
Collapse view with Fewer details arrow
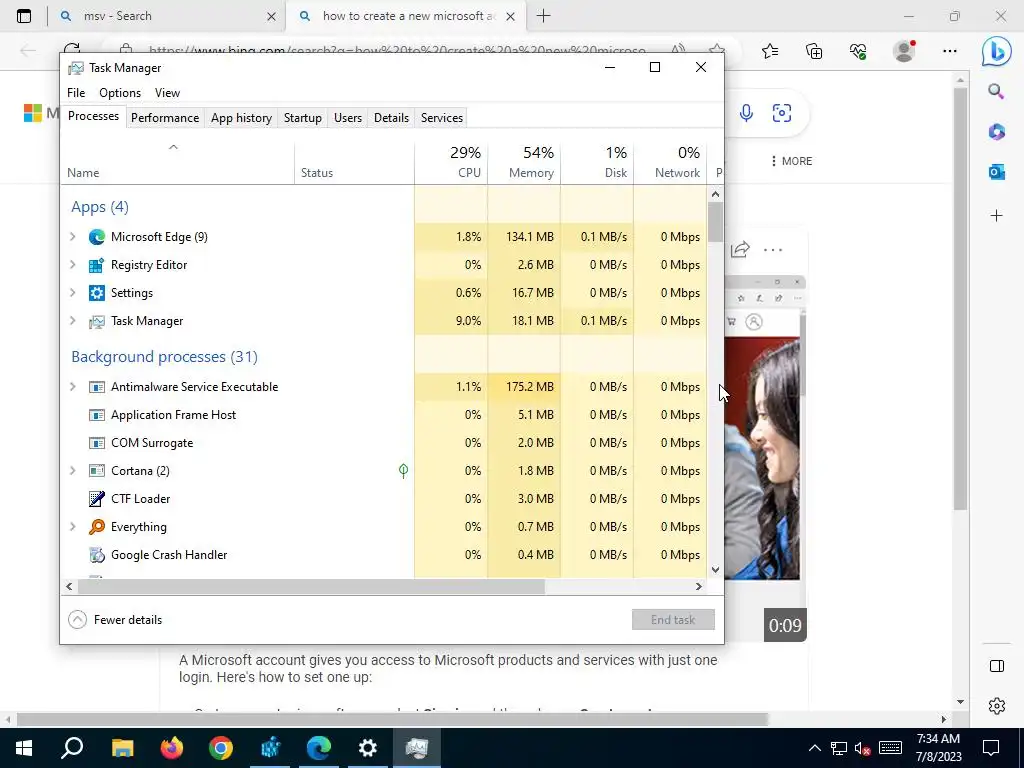(77, 620)
